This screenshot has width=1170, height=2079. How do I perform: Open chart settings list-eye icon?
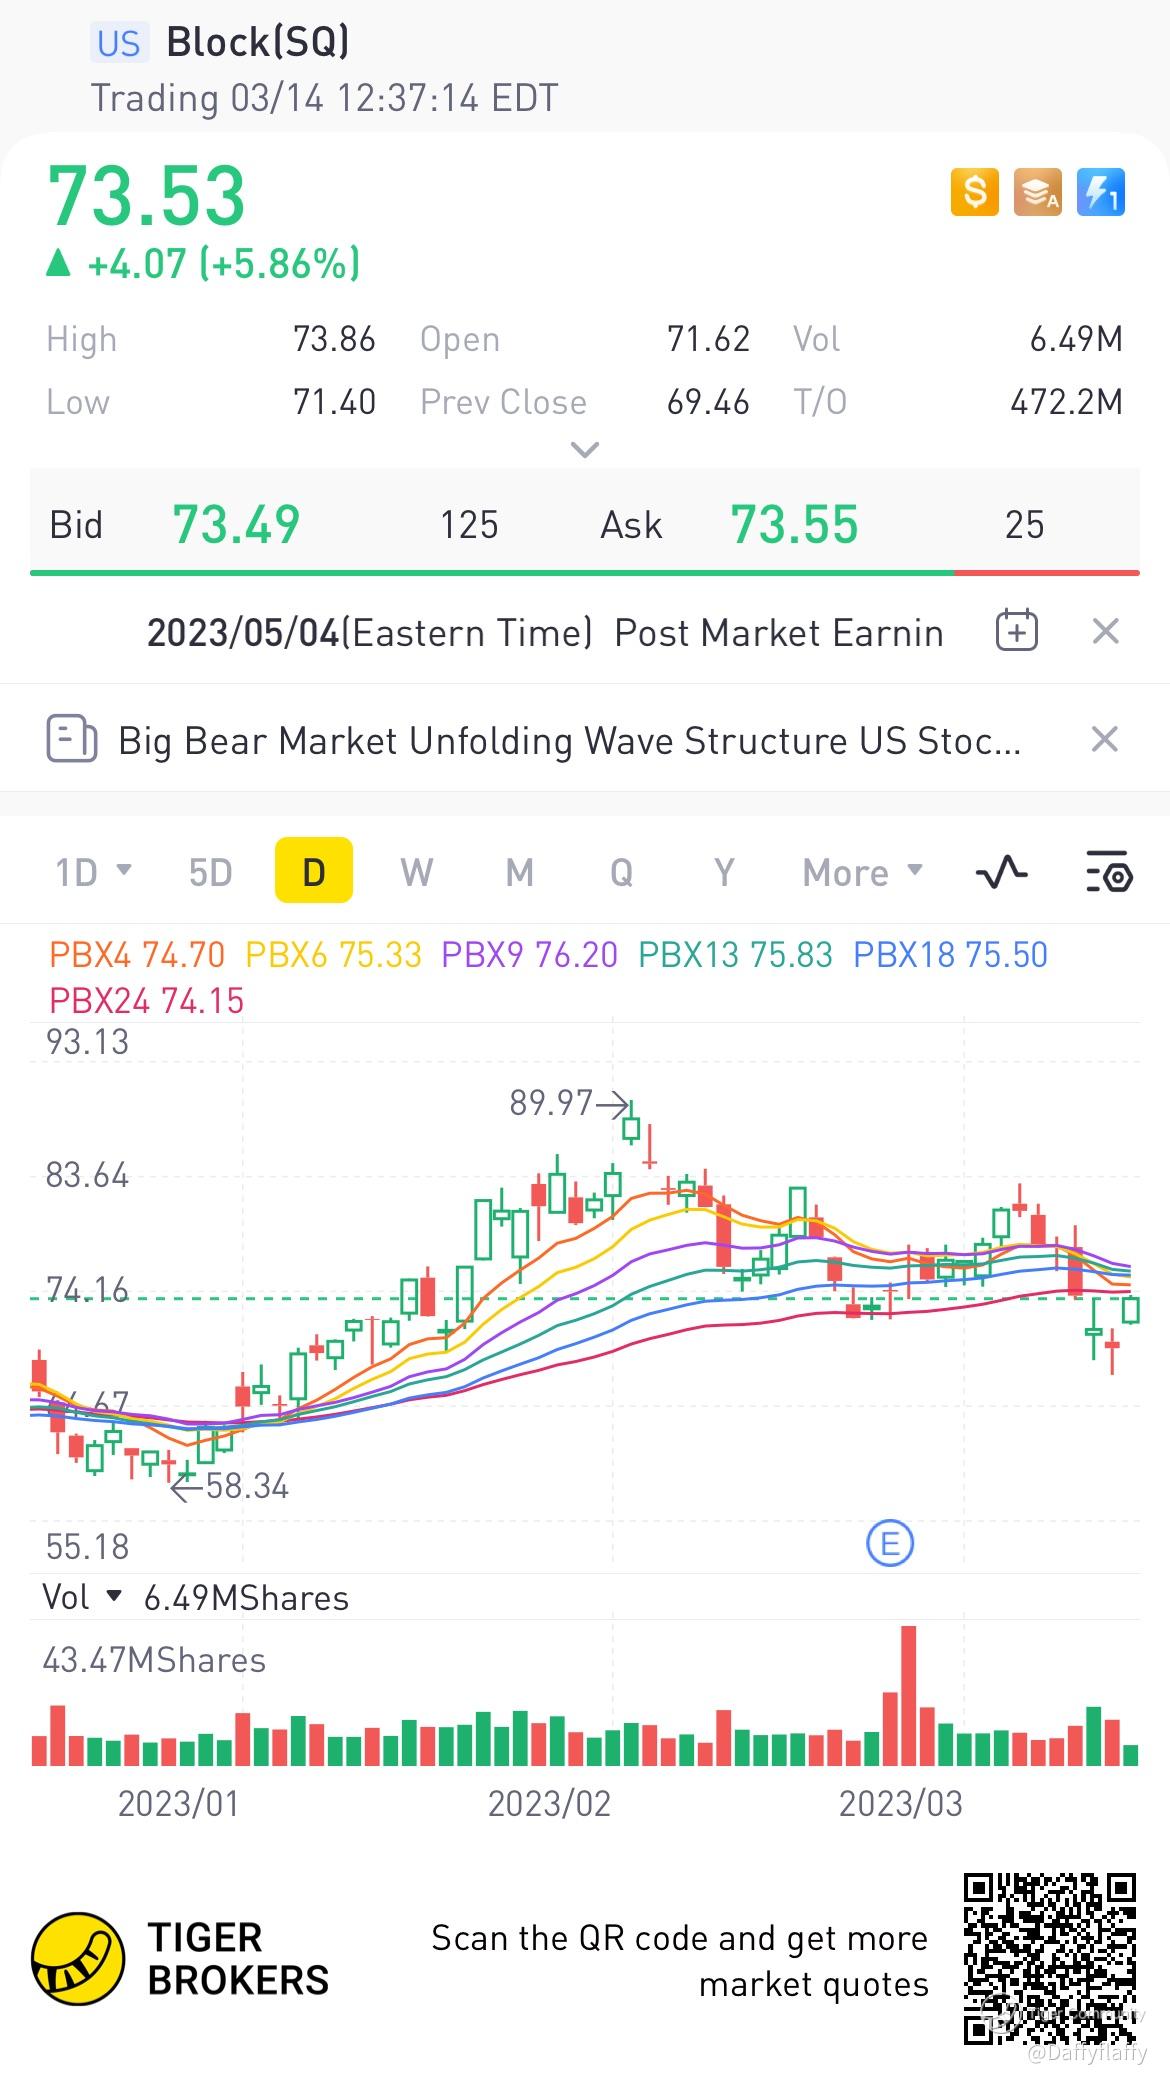tap(1109, 872)
